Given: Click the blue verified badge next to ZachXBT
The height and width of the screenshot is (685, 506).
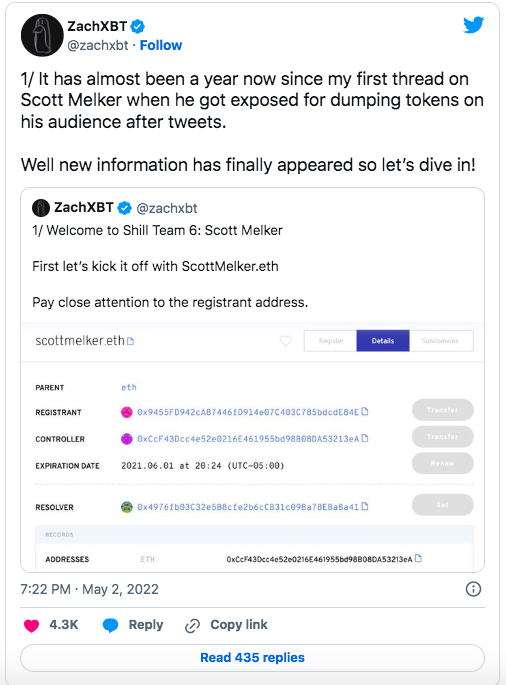Looking at the screenshot, I should [x=138, y=27].
